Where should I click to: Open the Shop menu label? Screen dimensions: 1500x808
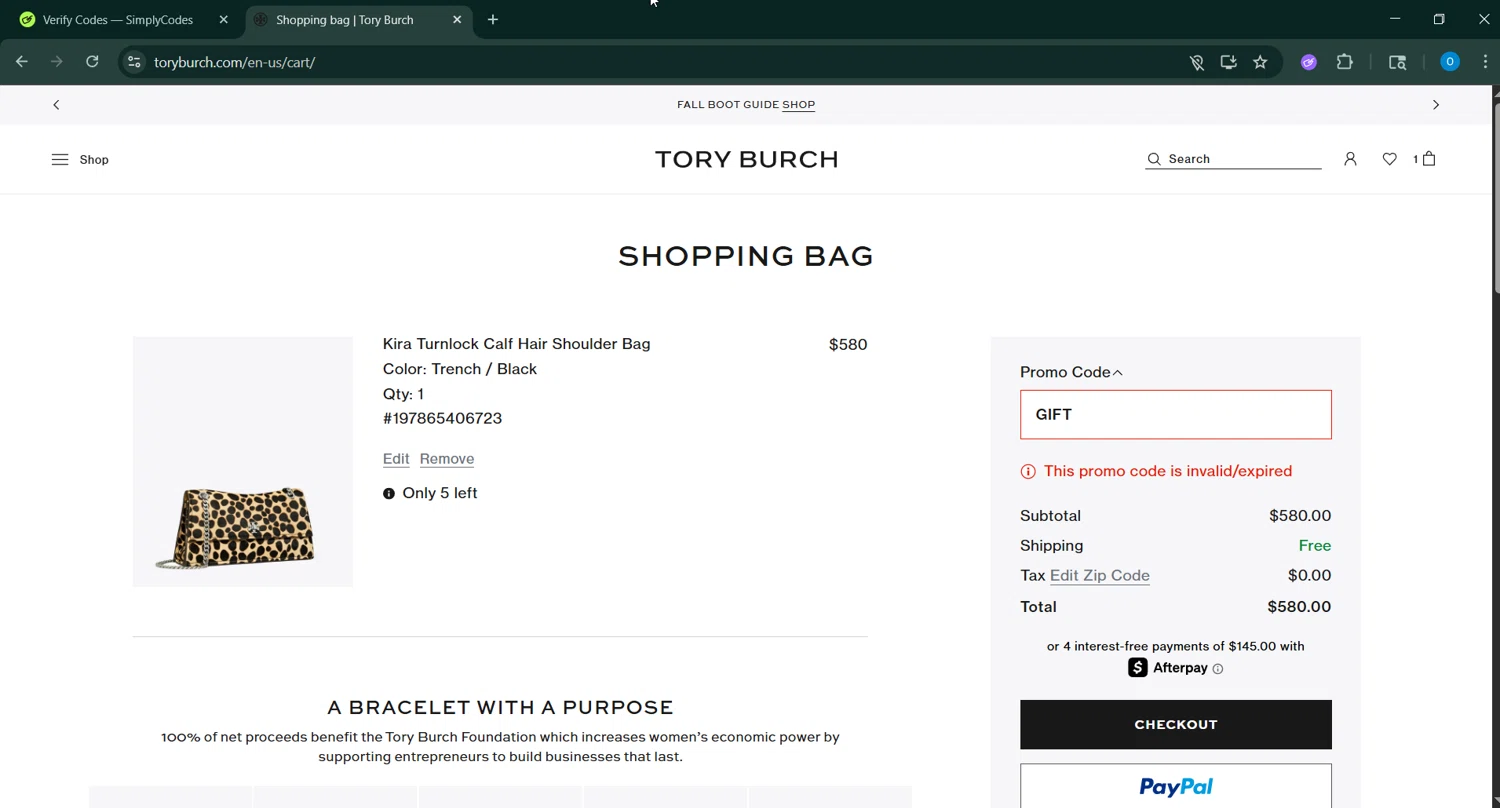tap(94, 160)
